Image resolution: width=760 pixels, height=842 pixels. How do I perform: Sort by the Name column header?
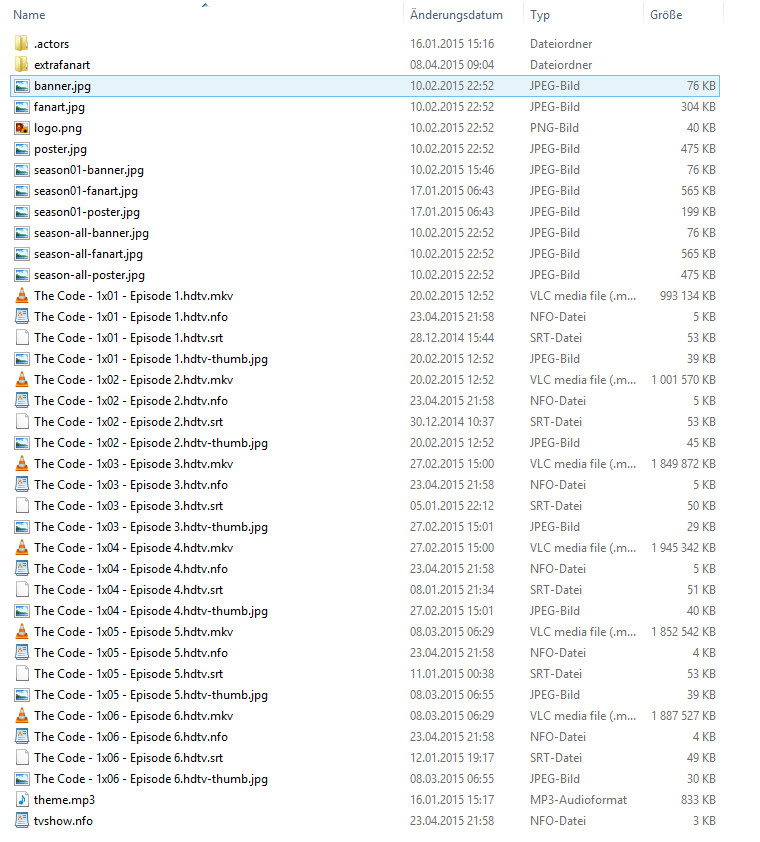point(29,15)
